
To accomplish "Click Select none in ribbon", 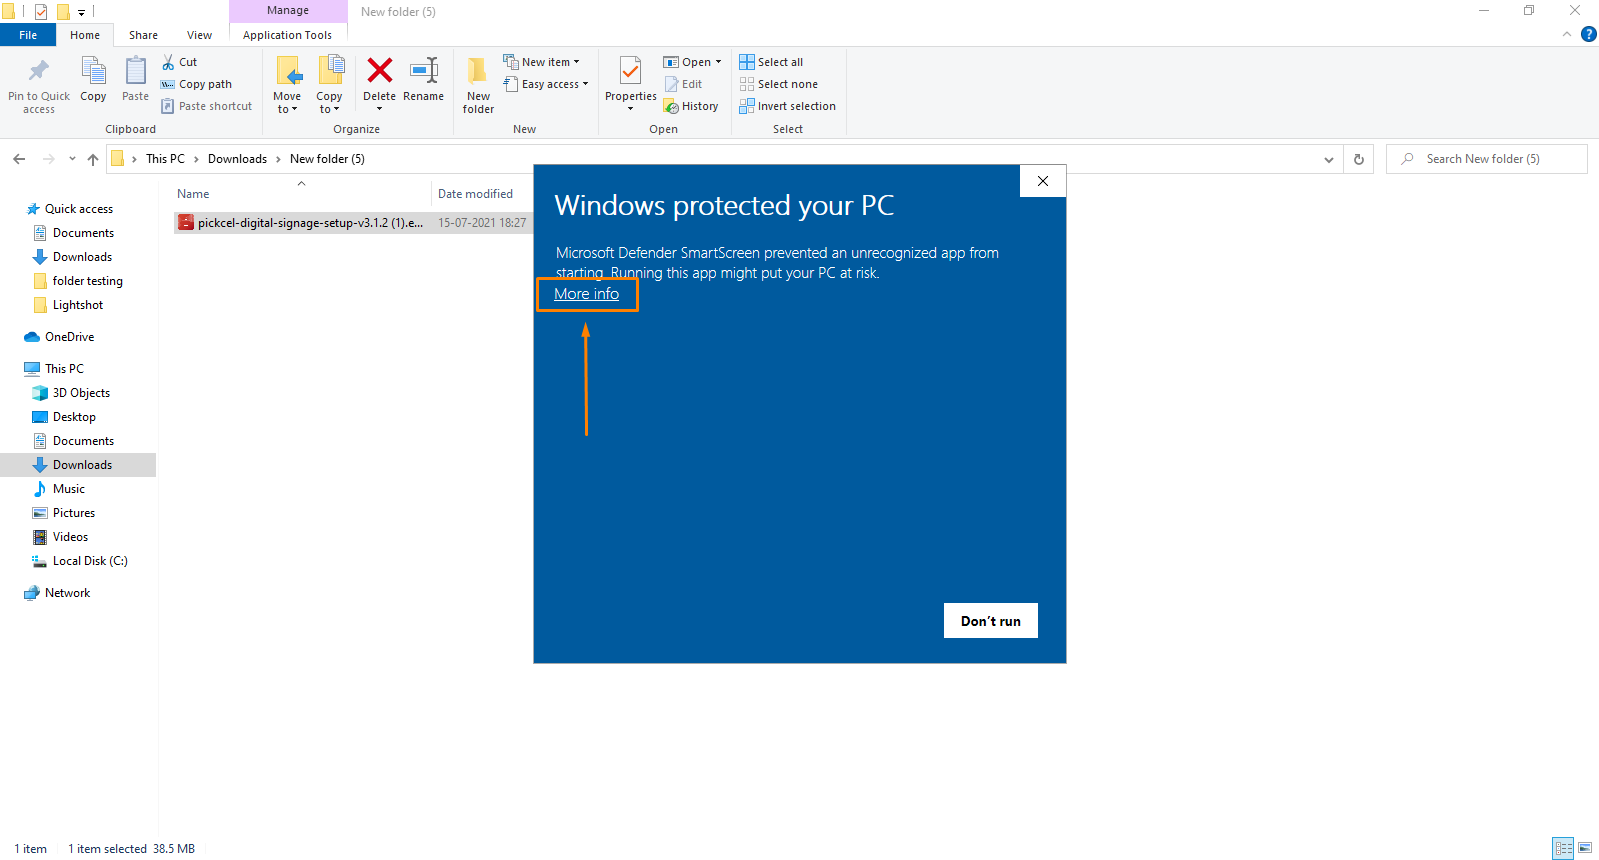I will [778, 84].
